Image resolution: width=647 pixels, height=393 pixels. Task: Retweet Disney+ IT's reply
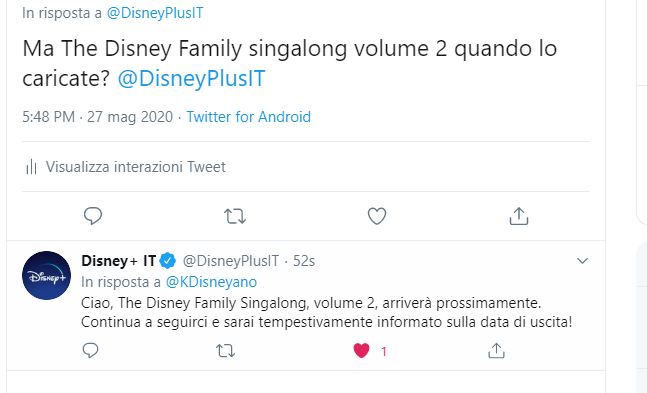click(x=225, y=351)
